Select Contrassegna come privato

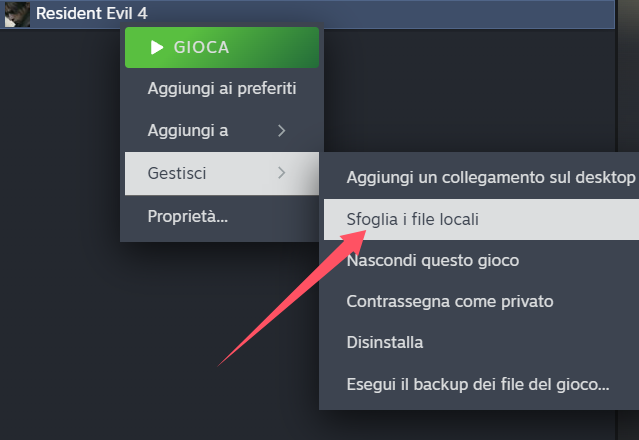[x=481, y=301]
